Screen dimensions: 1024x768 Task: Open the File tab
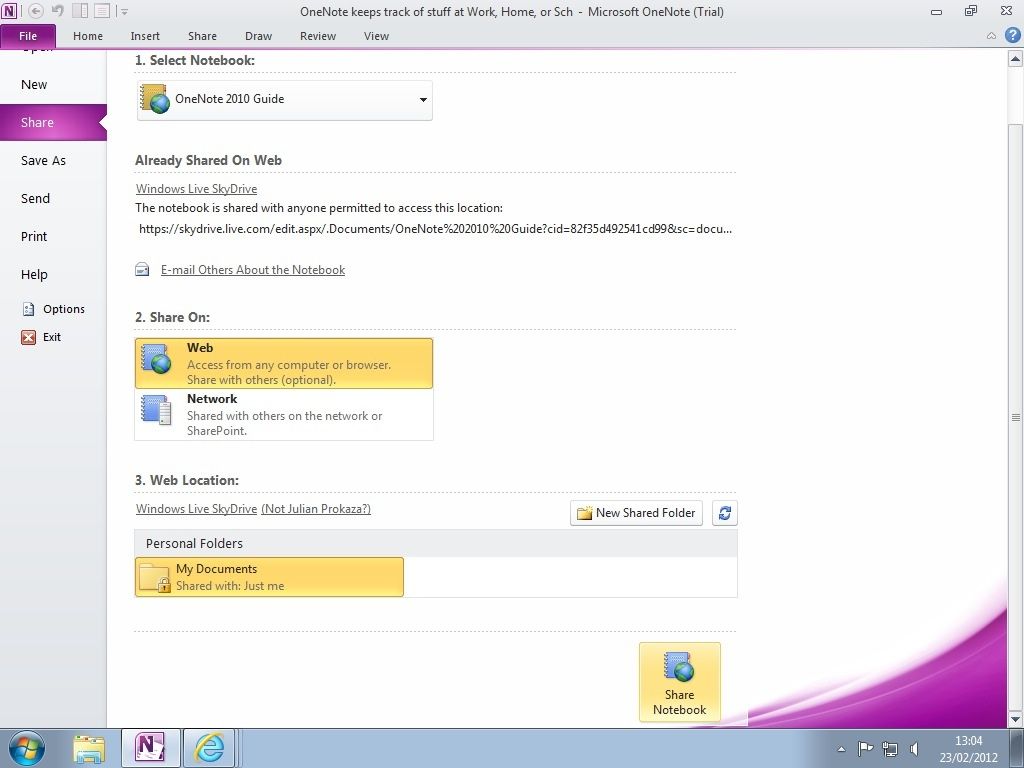[x=28, y=36]
